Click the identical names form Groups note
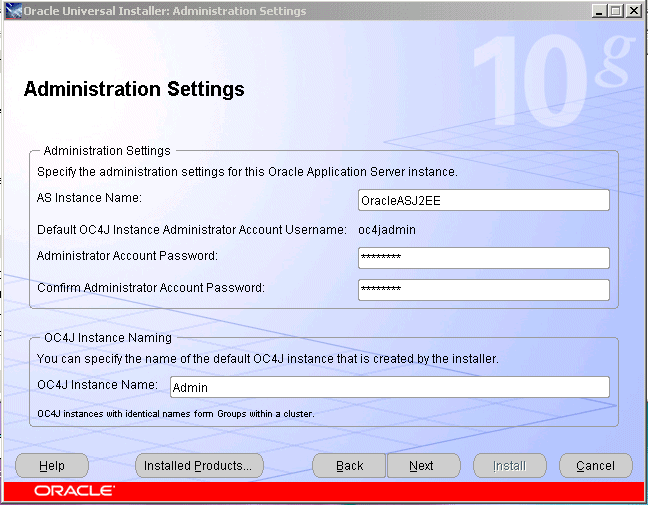The height and width of the screenshot is (505, 648). (176, 414)
